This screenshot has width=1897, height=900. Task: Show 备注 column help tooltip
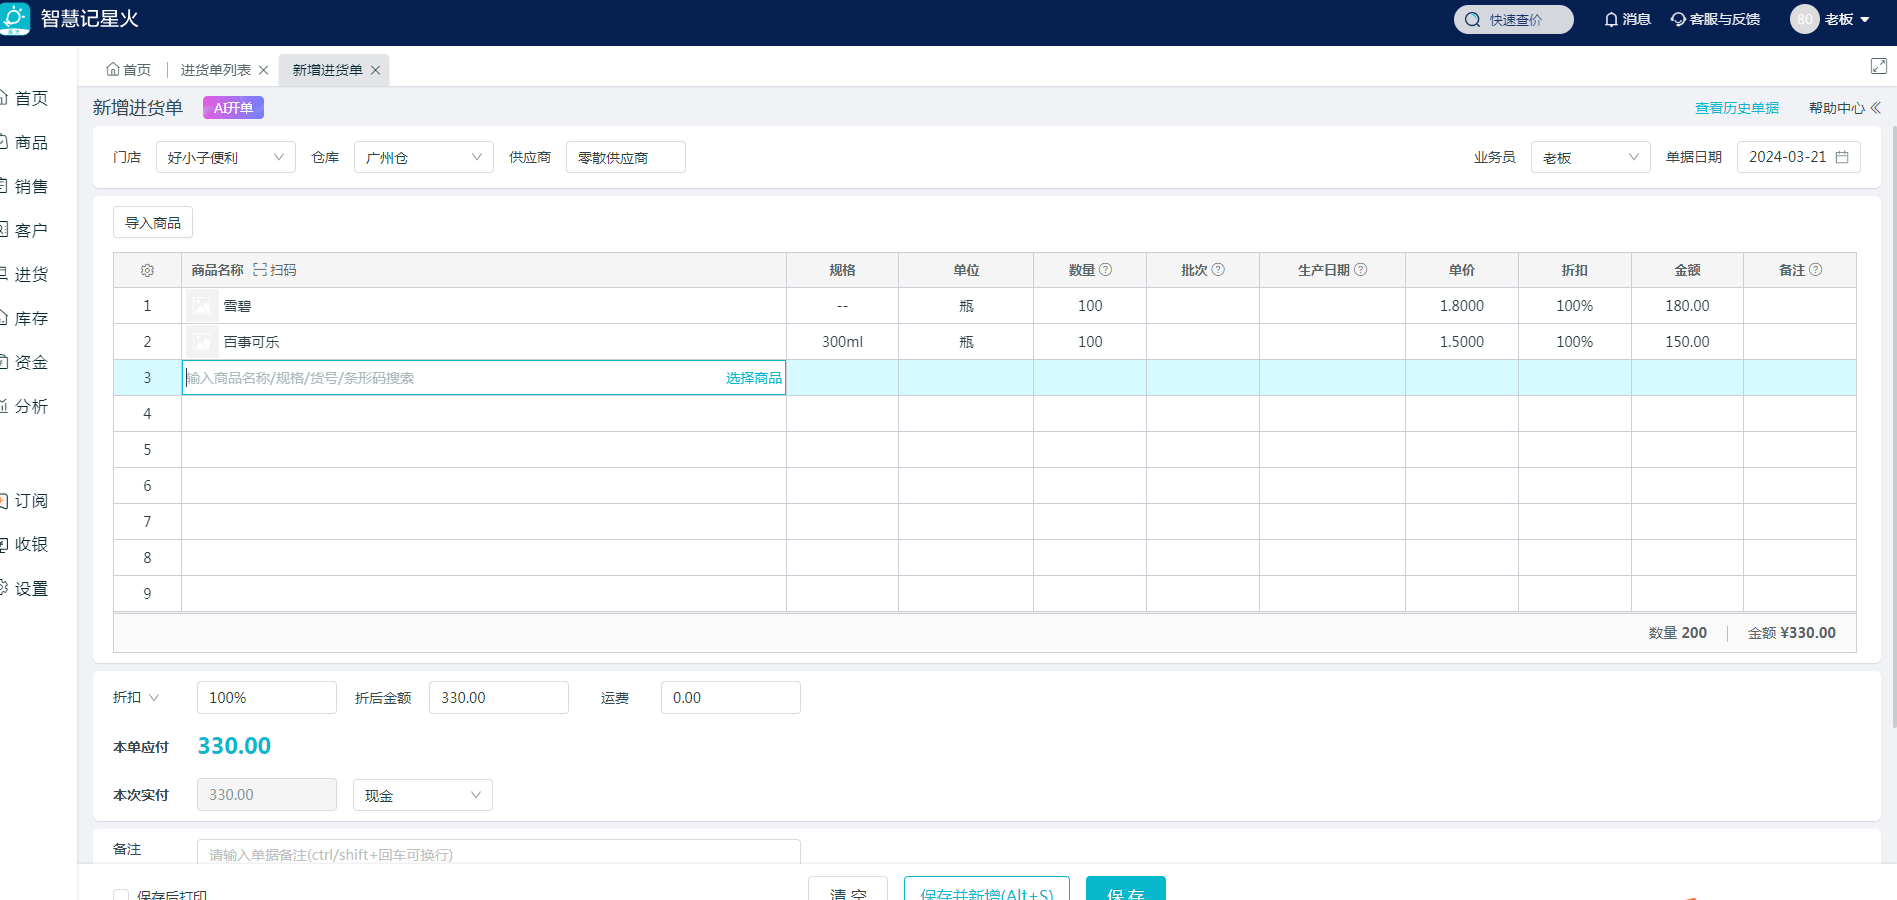[x=1815, y=270]
